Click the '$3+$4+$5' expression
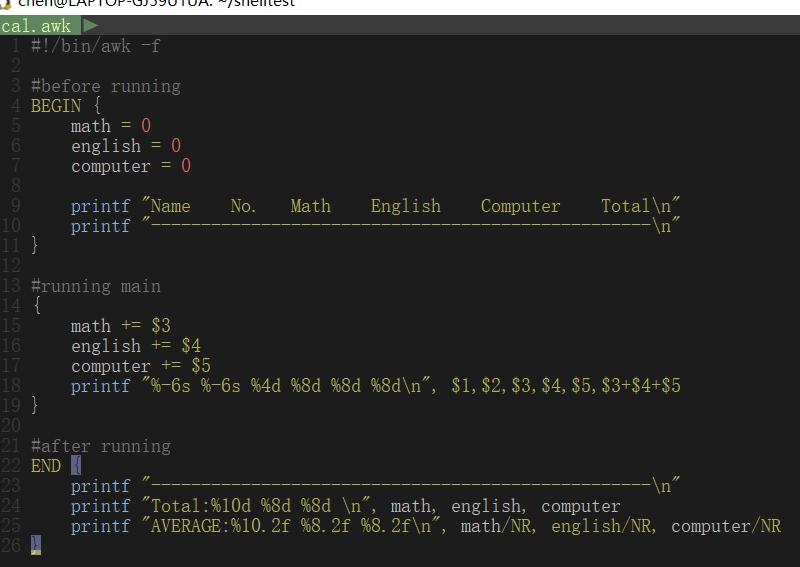 coord(641,386)
